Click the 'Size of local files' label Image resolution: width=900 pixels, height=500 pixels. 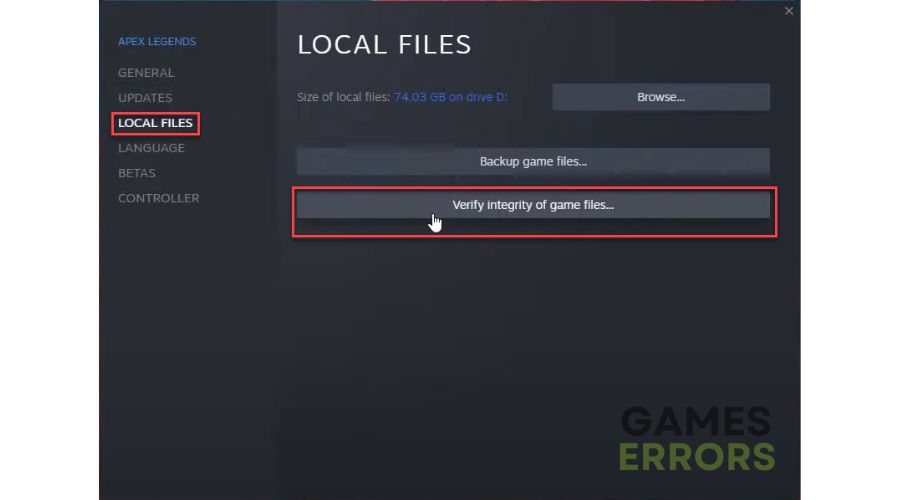pyautogui.click(x=343, y=97)
